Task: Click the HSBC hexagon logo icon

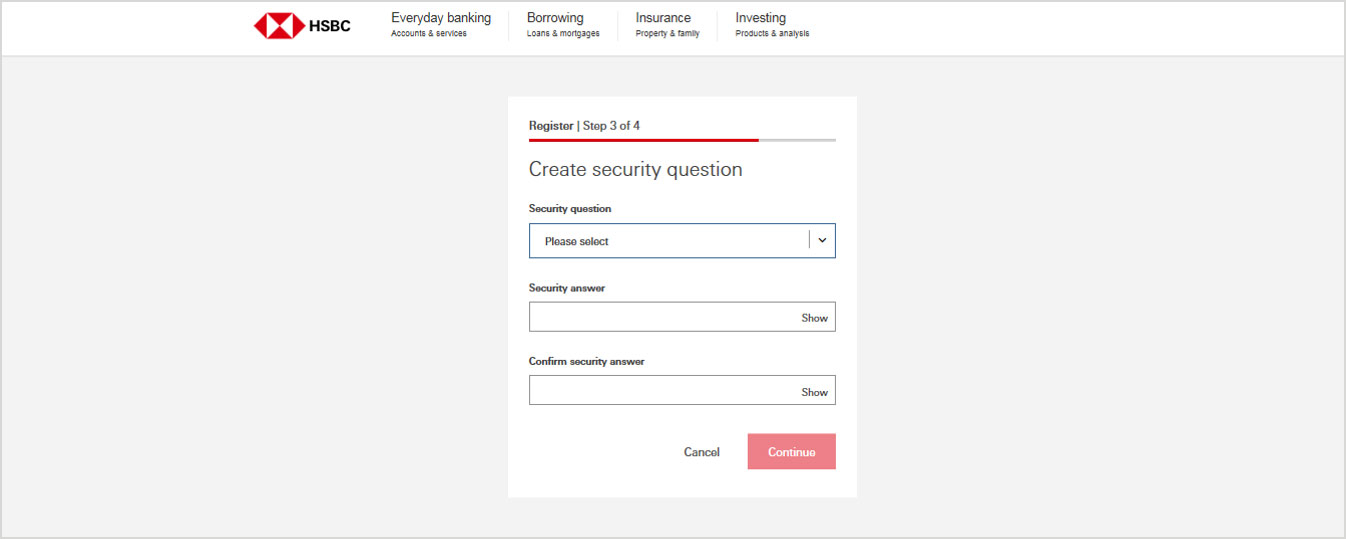Action: (279, 26)
